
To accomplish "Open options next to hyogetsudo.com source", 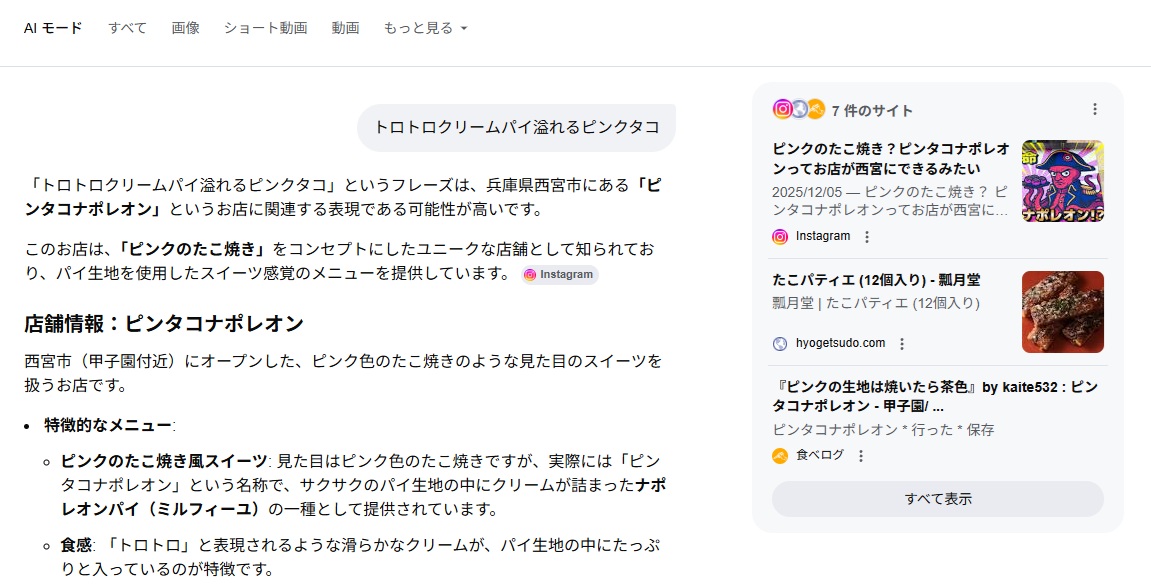I will 902,344.
